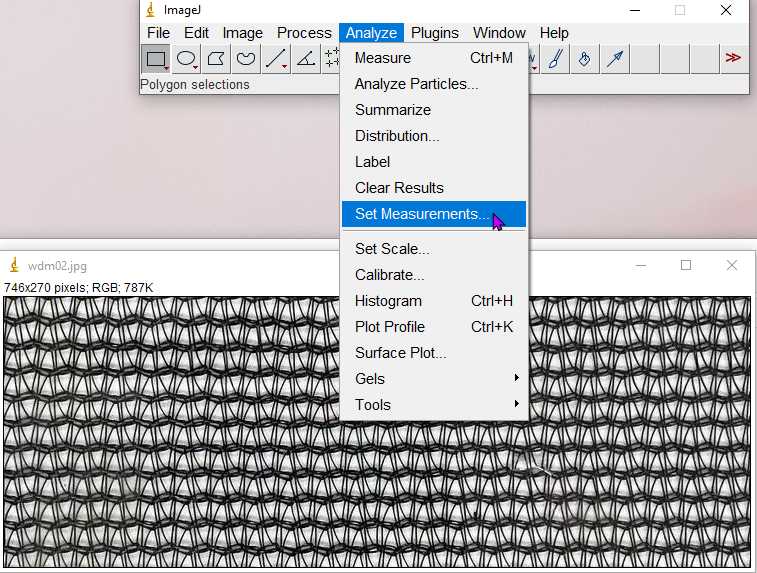Open the Edit menu

196,33
